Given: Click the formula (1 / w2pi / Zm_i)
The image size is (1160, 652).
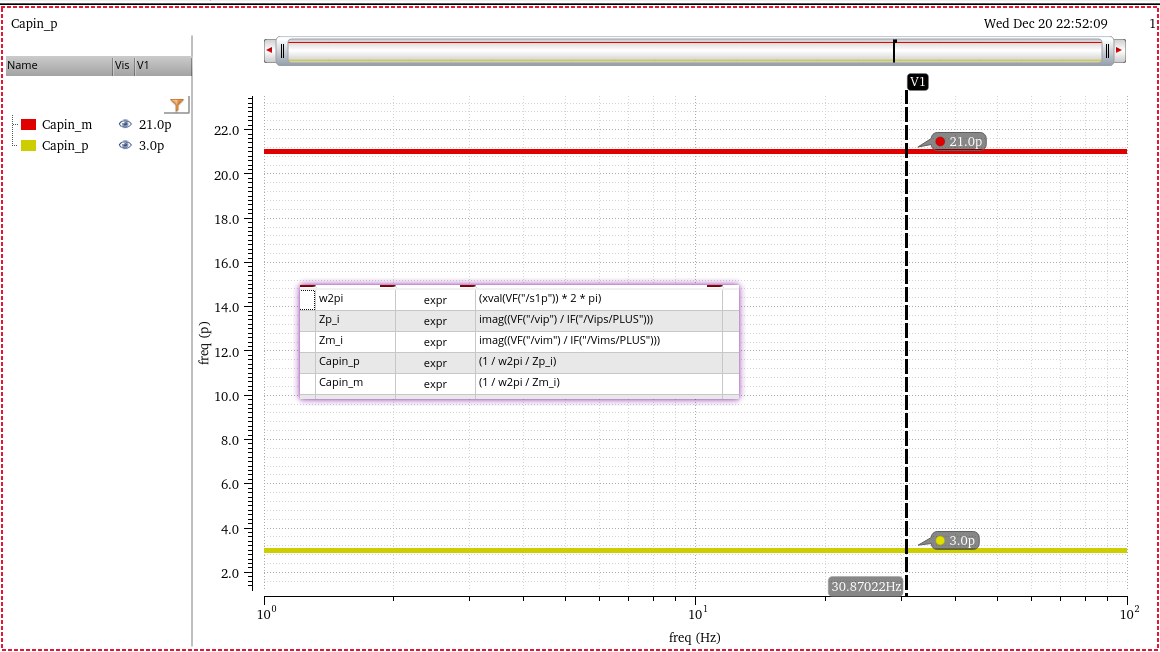Looking at the screenshot, I should 519,383.
